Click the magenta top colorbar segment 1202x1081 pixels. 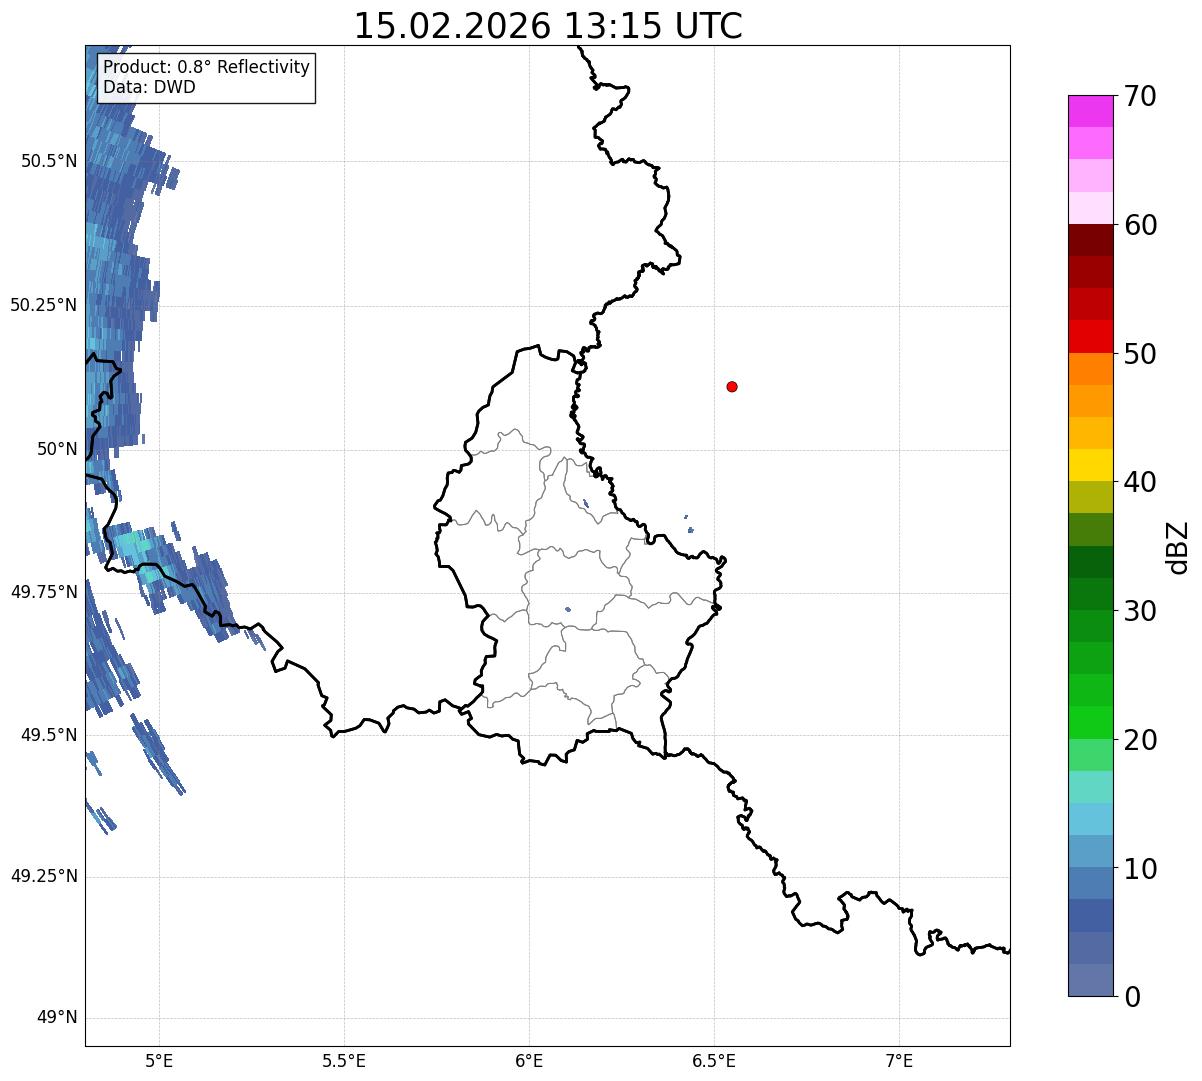point(1091,111)
